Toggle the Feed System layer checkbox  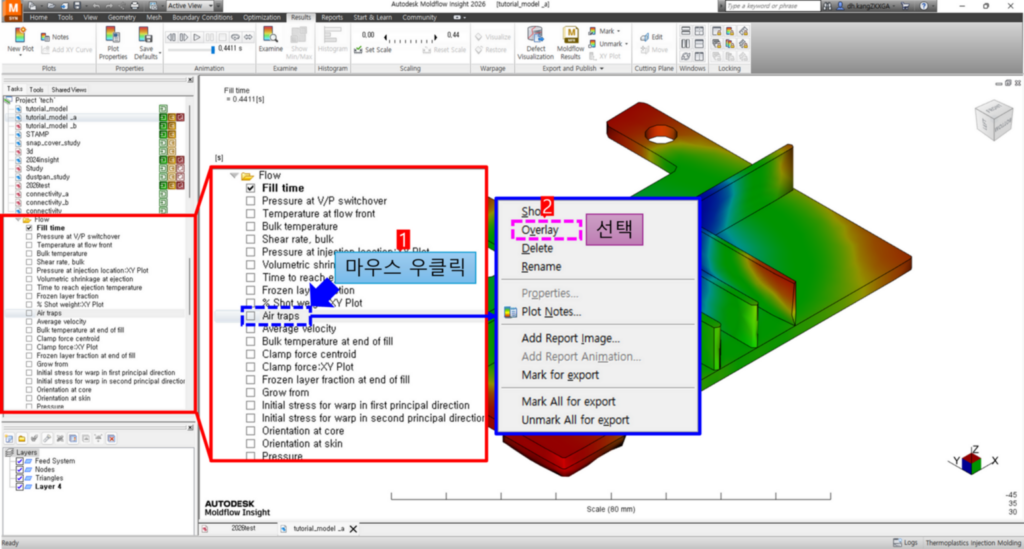tap(19, 461)
